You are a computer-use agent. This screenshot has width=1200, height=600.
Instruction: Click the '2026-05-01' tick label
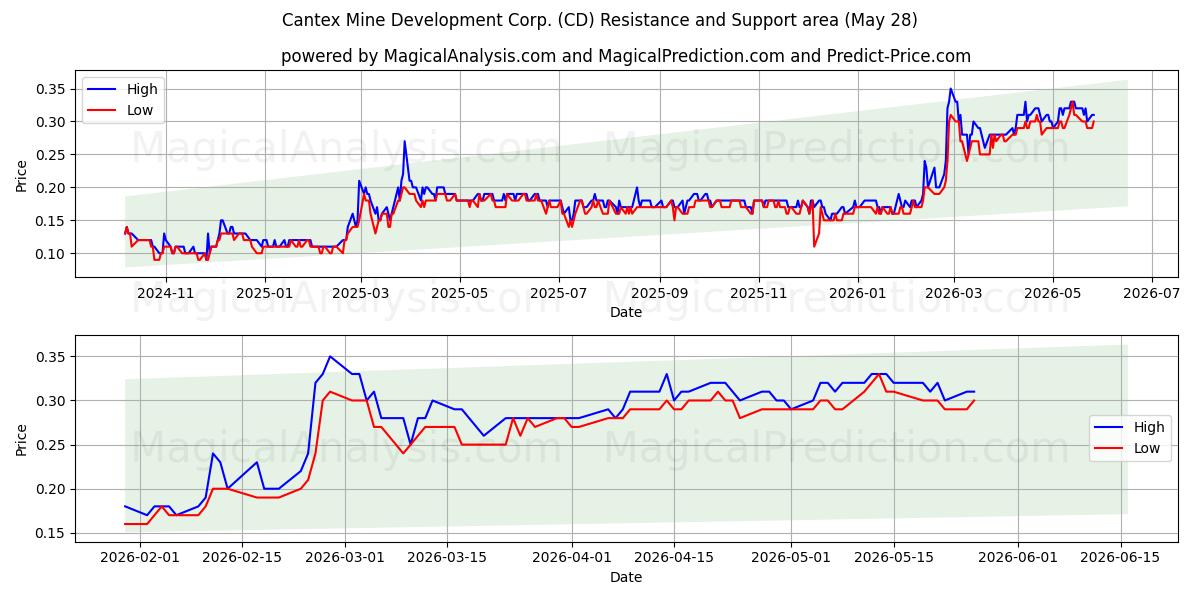point(790,558)
